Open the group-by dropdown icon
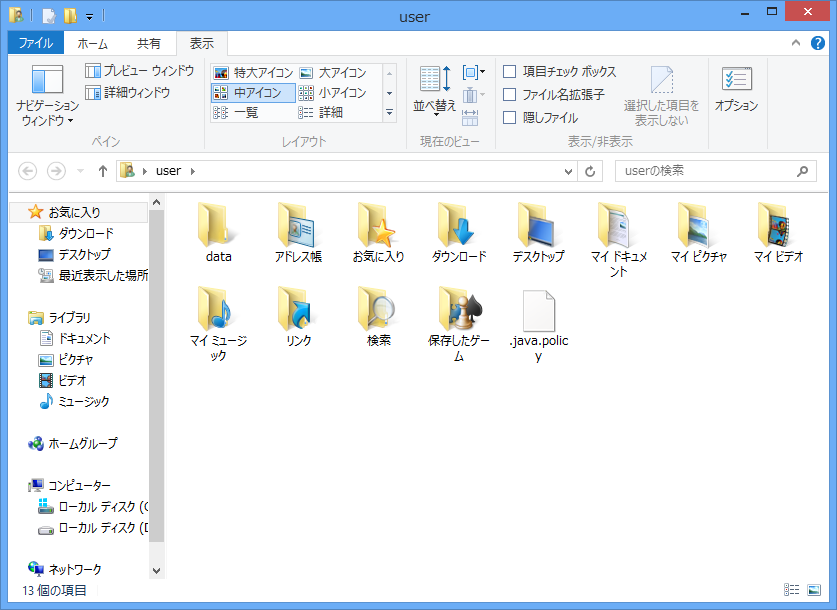The width and height of the screenshot is (837, 610). click(473, 72)
